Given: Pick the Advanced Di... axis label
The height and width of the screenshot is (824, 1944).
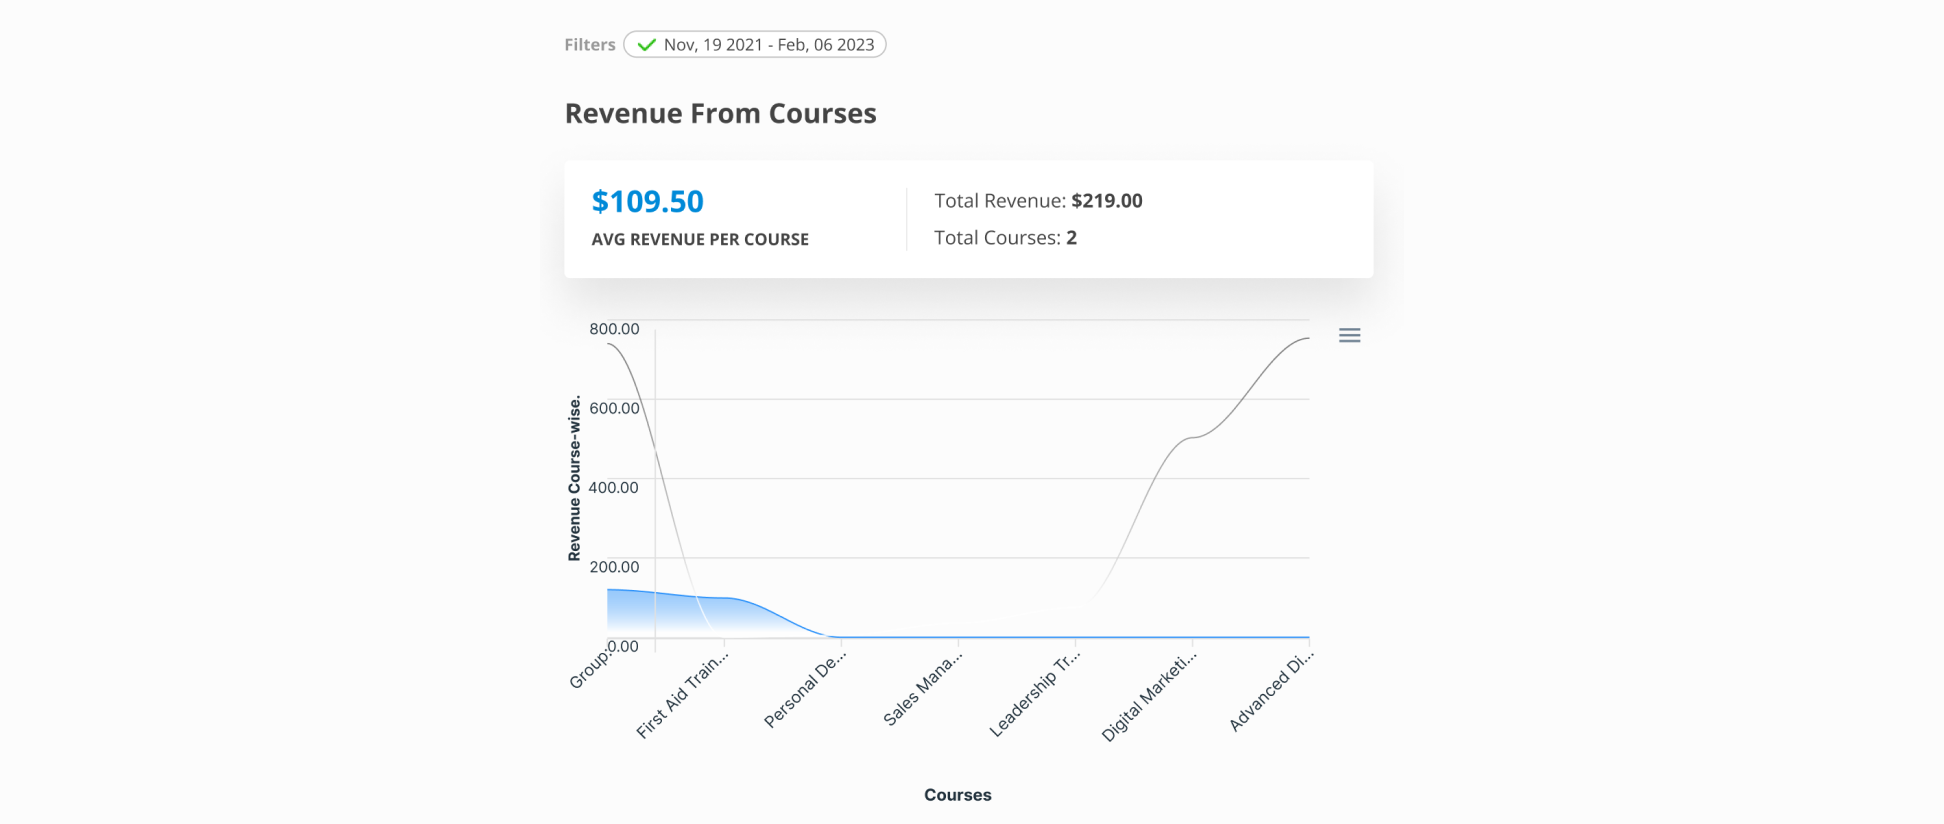Looking at the screenshot, I should point(1270,690).
